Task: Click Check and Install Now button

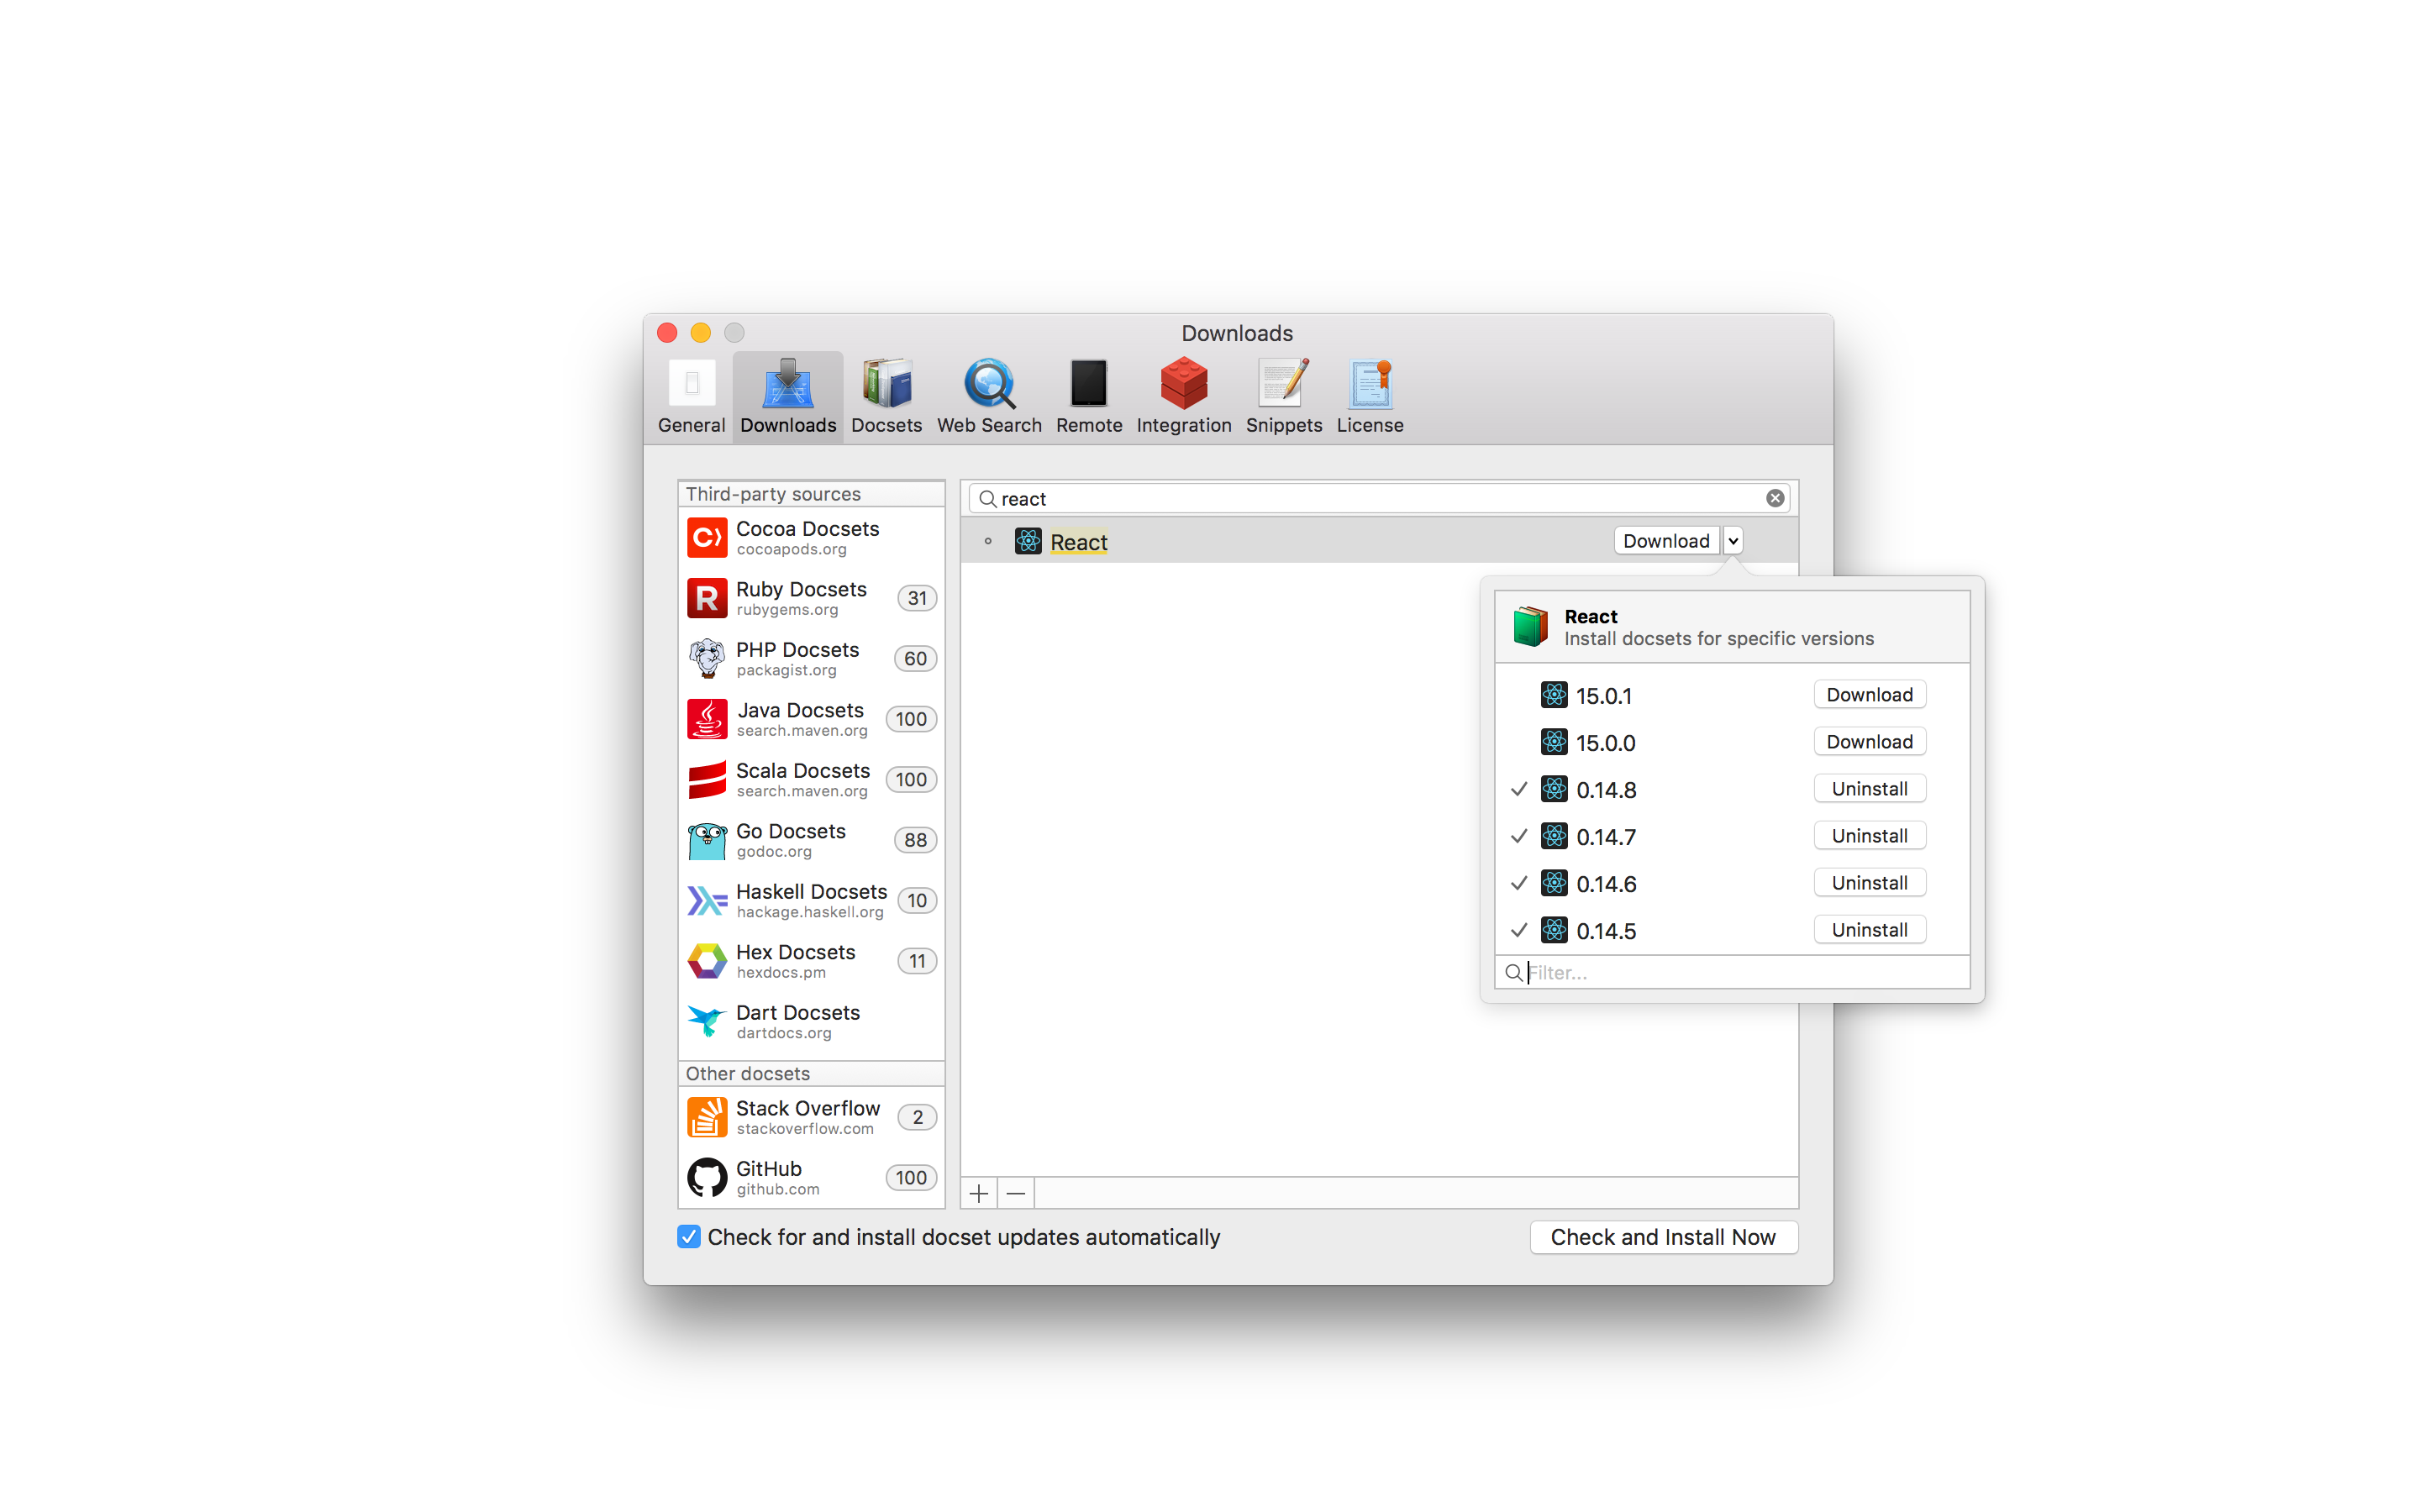Action: coord(1662,1237)
